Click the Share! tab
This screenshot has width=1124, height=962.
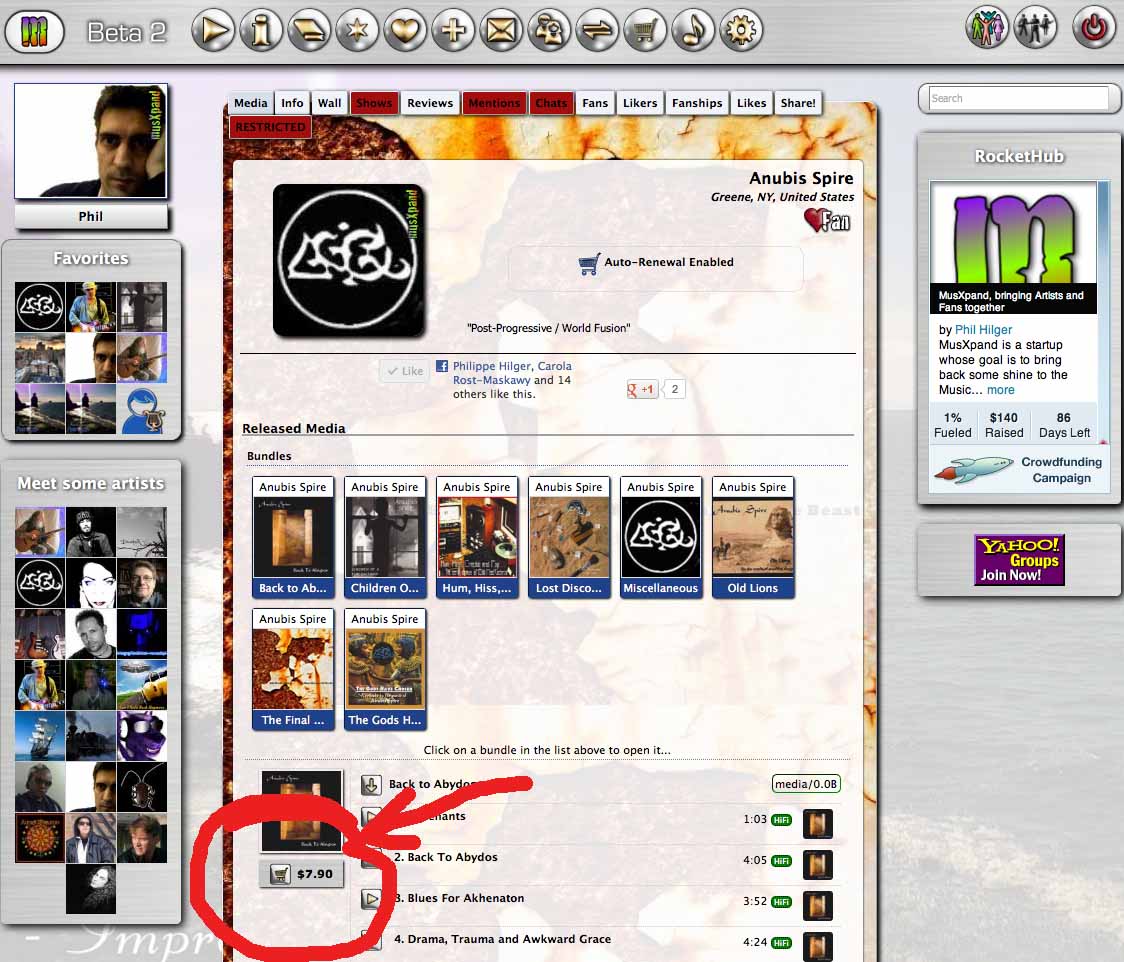[798, 103]
